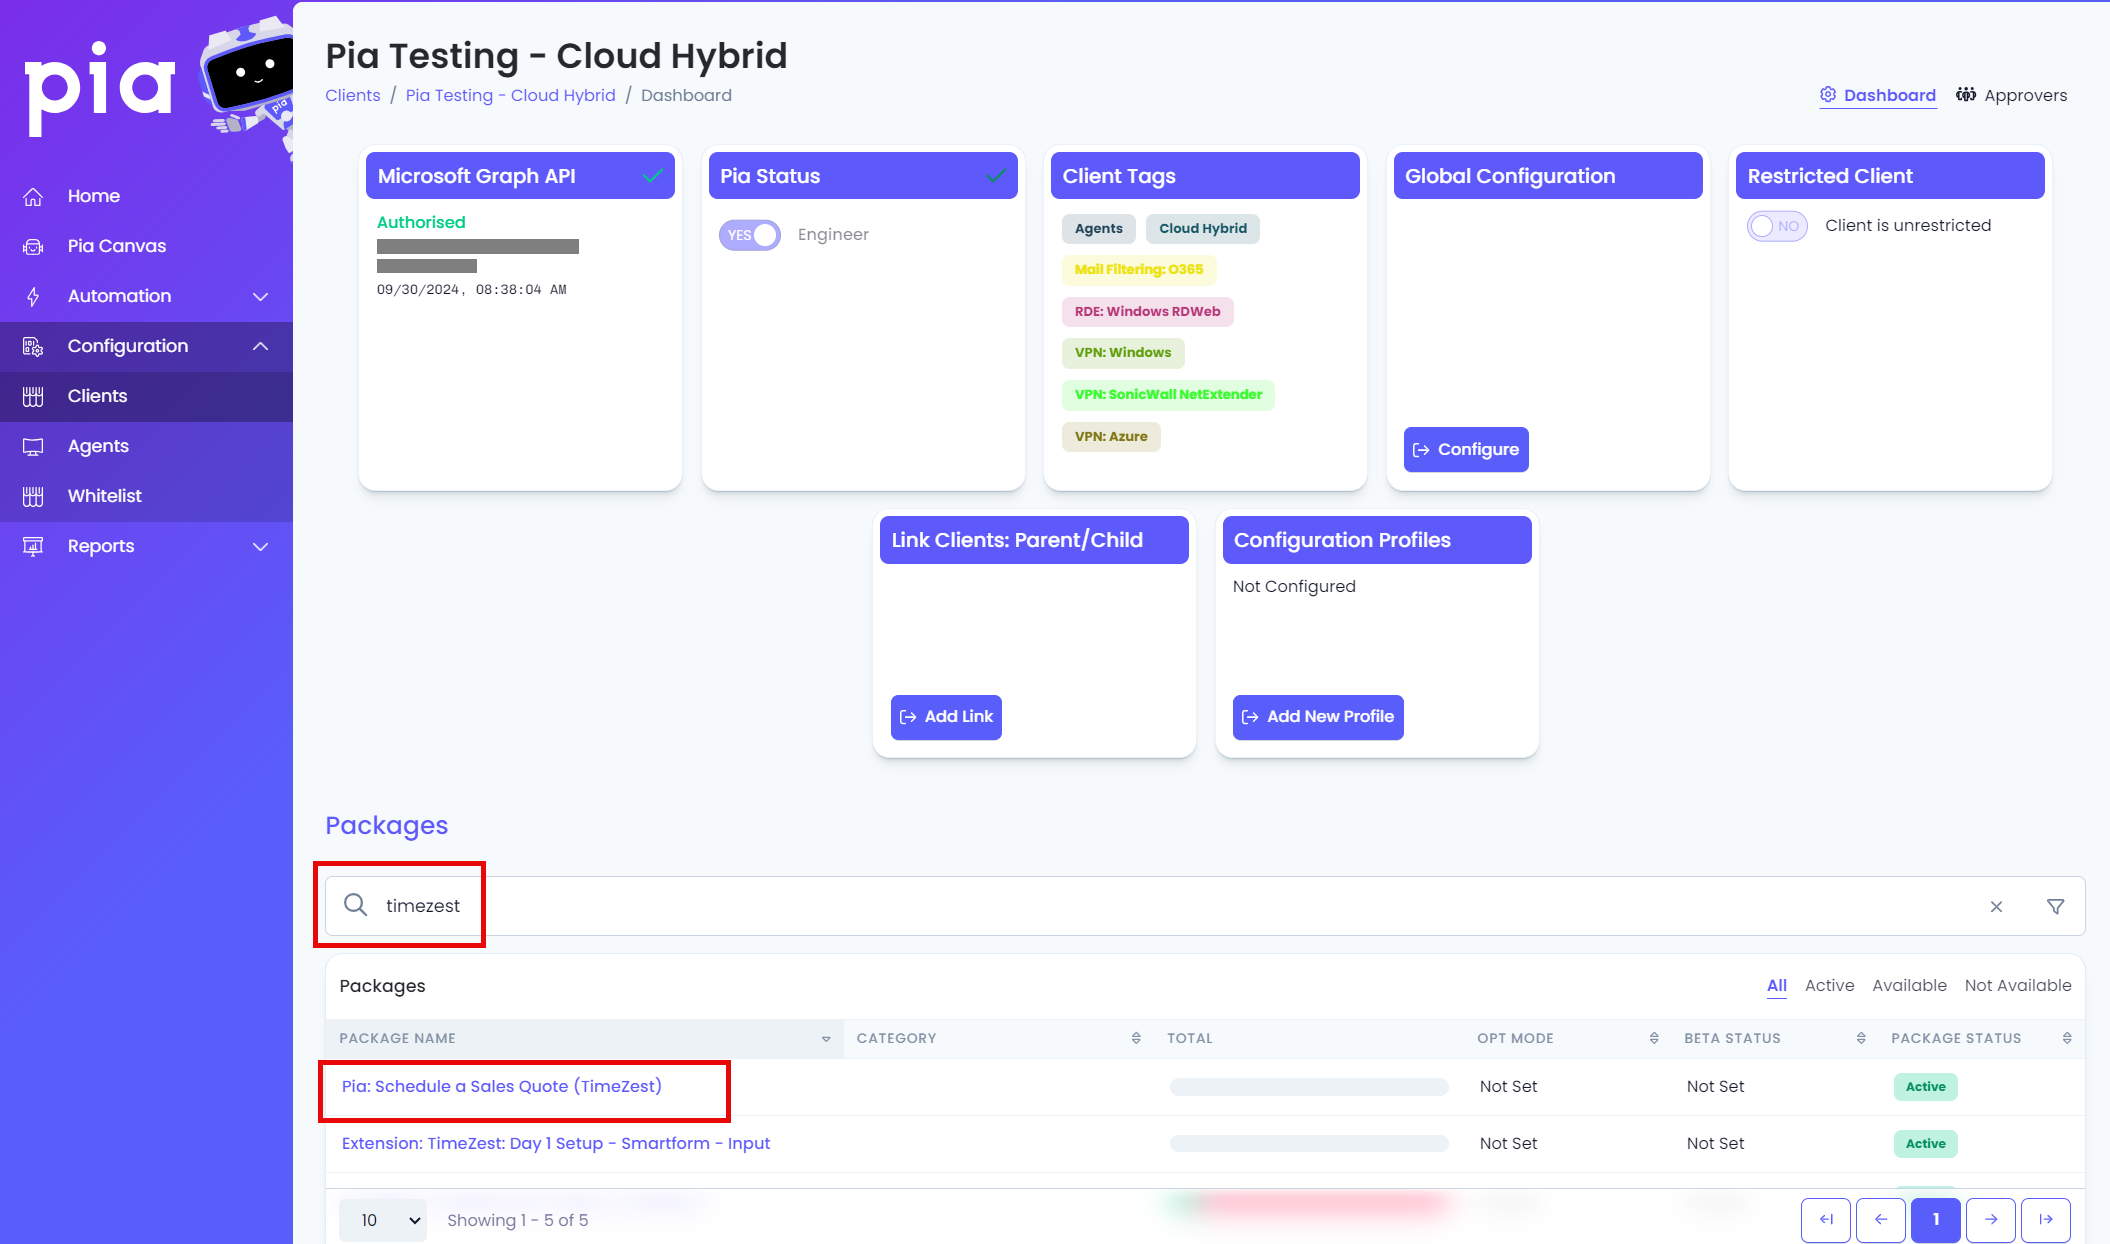
Task: Click the Agents client tag
Action: (1098, 229)
